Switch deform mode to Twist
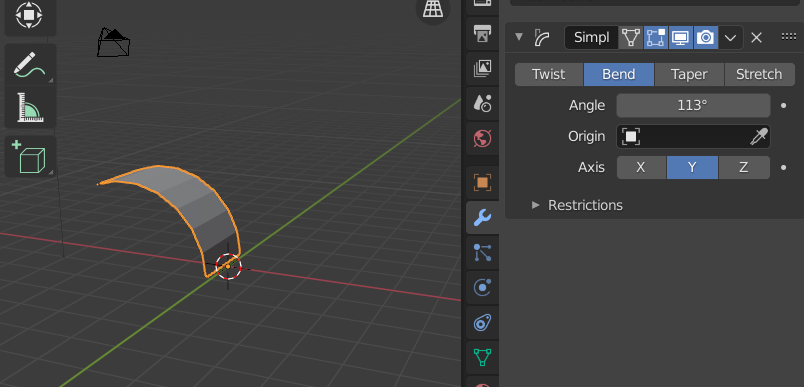Image resolution: width=804 pixels, height=387 pixels. [x=549, y=74]
